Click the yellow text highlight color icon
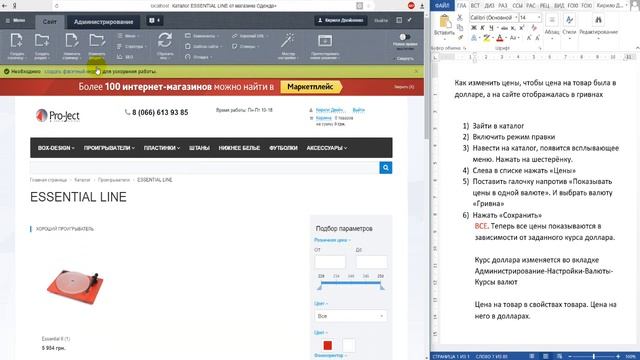 (486, 38)
